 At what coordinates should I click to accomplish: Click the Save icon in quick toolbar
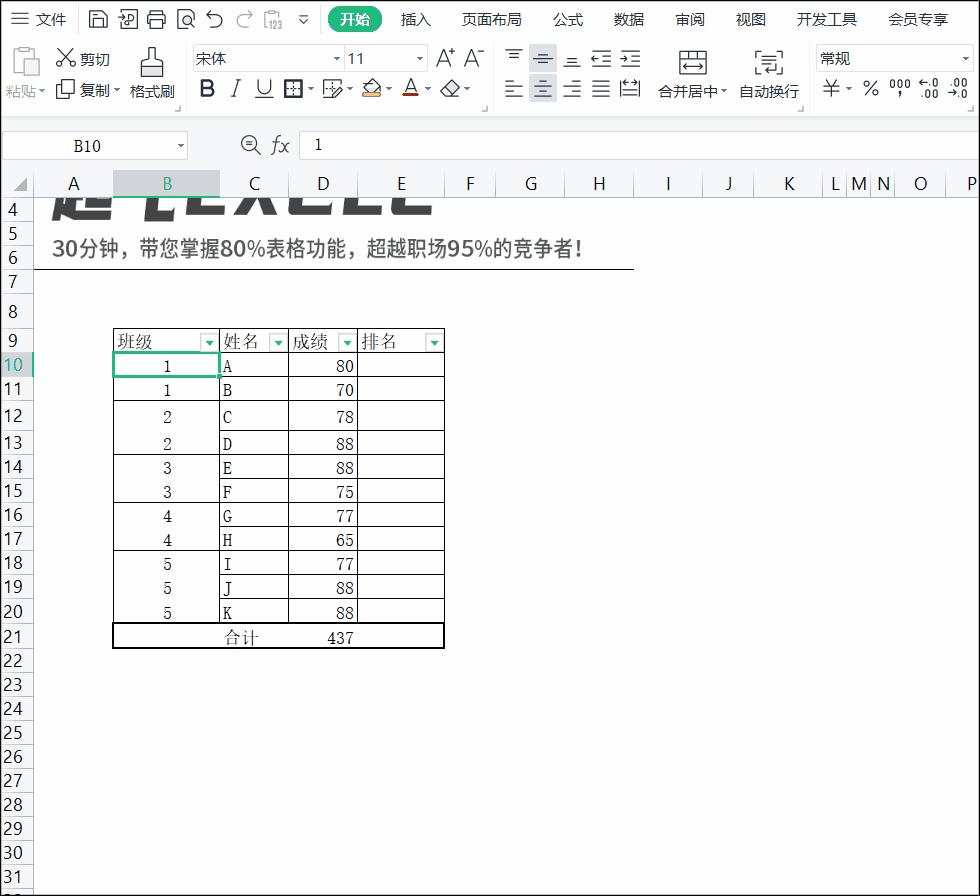tap(98, 19)
